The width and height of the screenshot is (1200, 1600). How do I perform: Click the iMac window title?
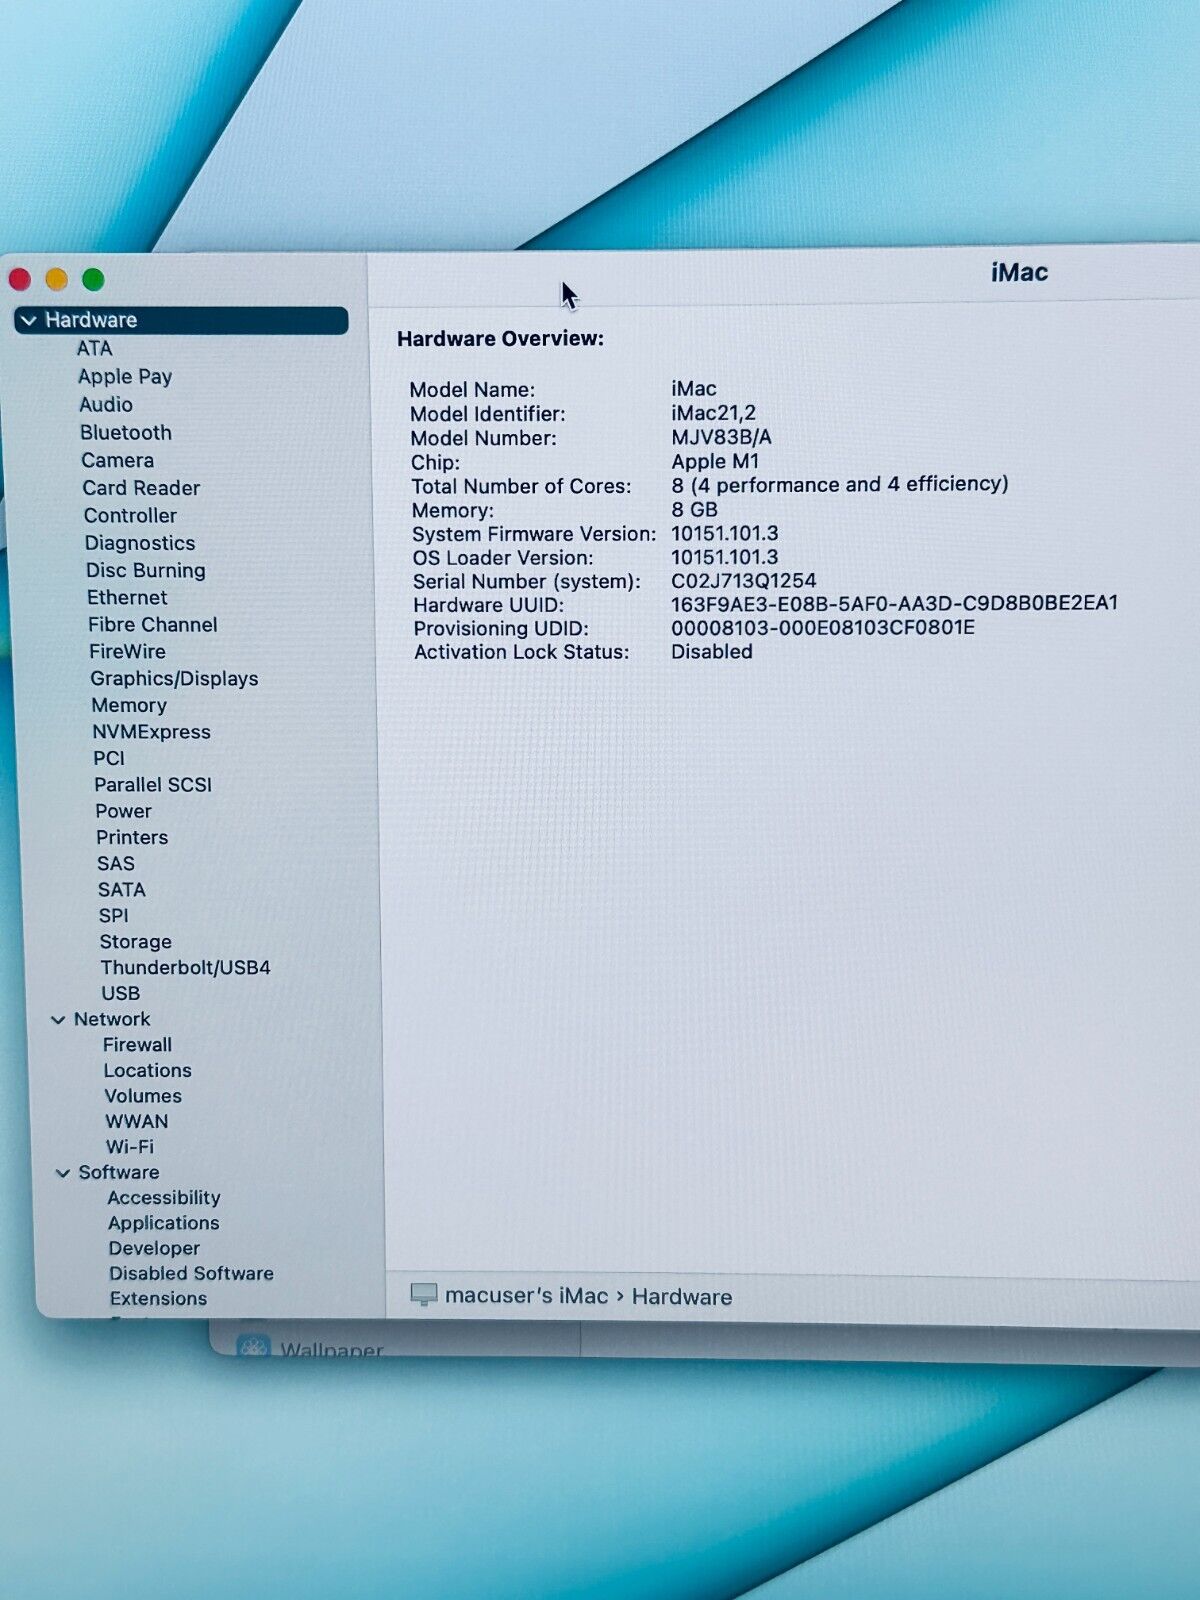(1019, 273)
